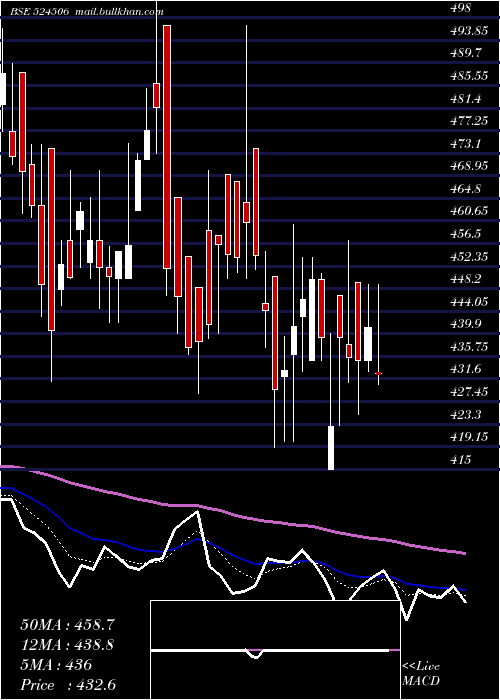Click the 468.95 price label
This screenshot has width=500, height=700.
(469, 167)
